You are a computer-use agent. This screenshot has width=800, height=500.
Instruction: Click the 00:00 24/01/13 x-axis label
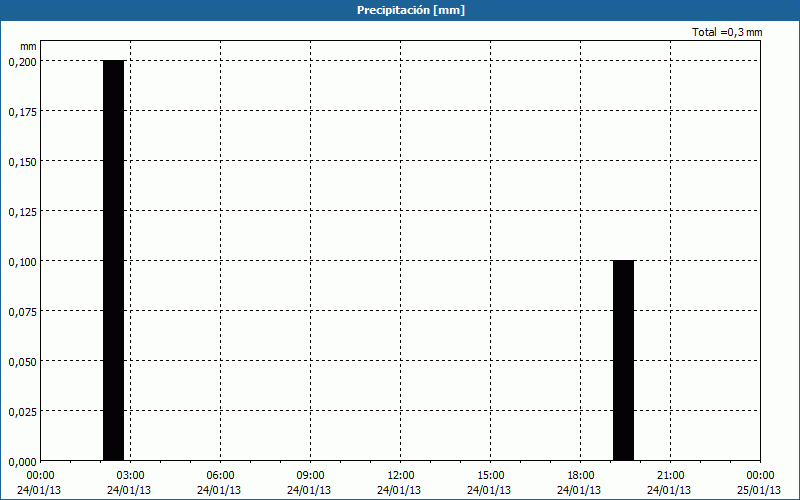click(x=39, y=483)
